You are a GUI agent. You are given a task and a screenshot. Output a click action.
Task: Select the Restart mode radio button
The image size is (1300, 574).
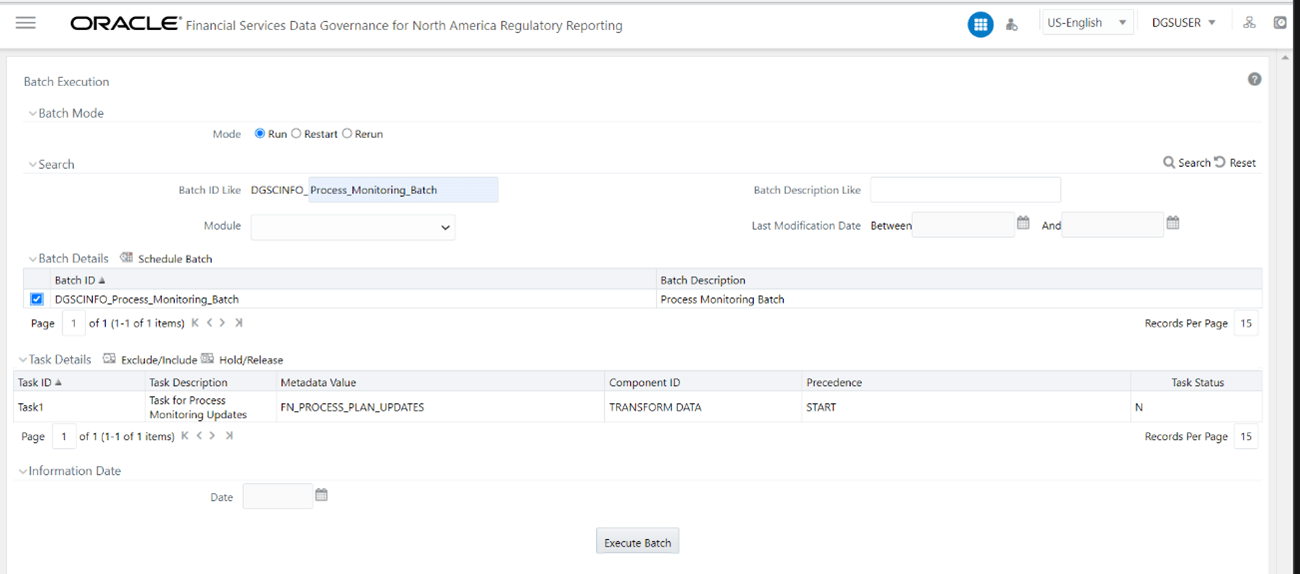point(296,133)
